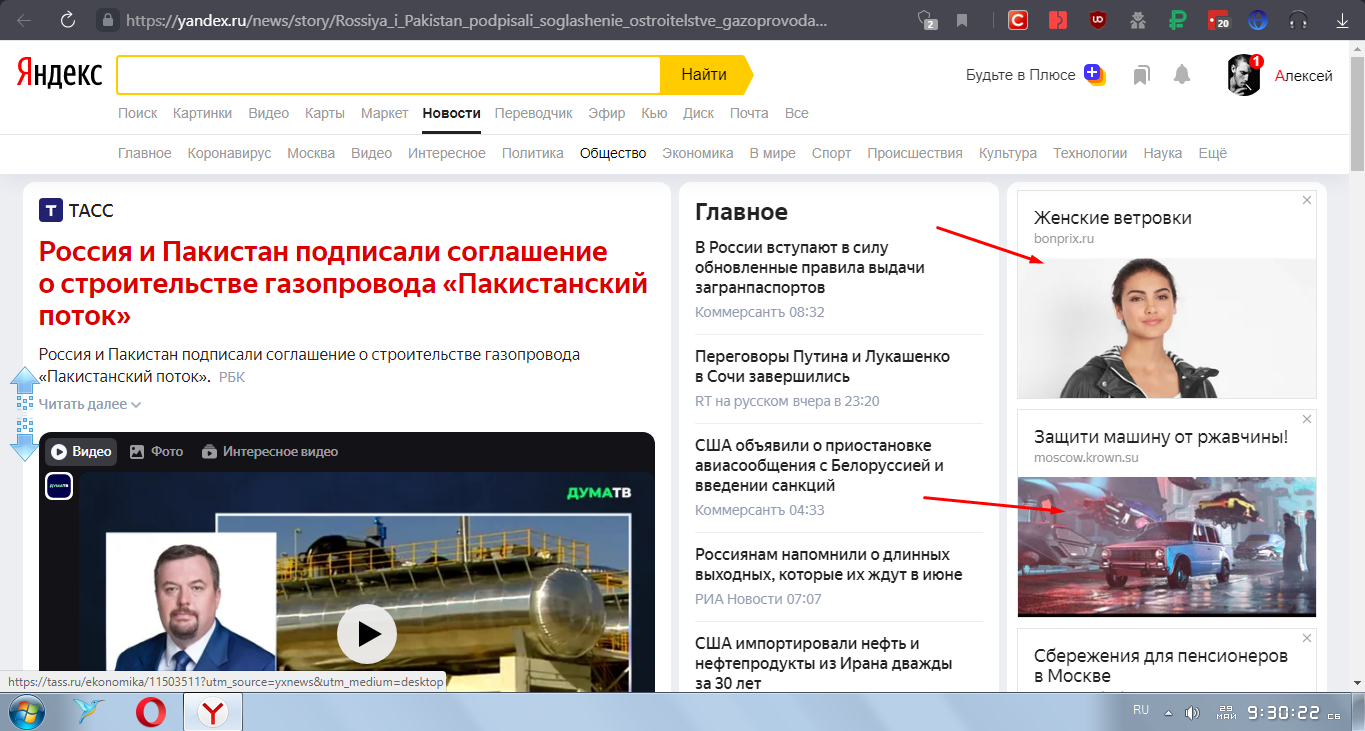1365x731 pixels.
Task: Focus the Yandex search input field
Action: [389, 75]
